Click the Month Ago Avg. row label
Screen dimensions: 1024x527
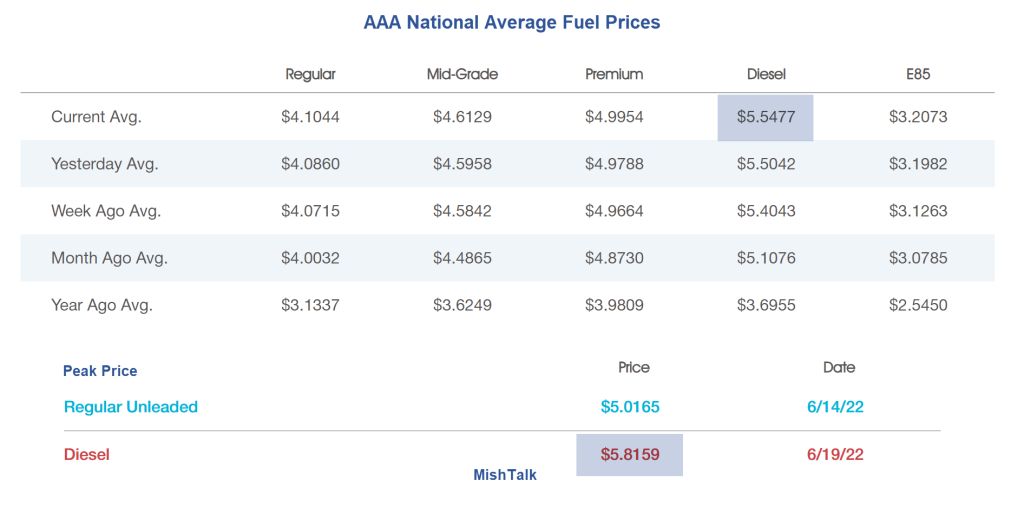[109, 258]
